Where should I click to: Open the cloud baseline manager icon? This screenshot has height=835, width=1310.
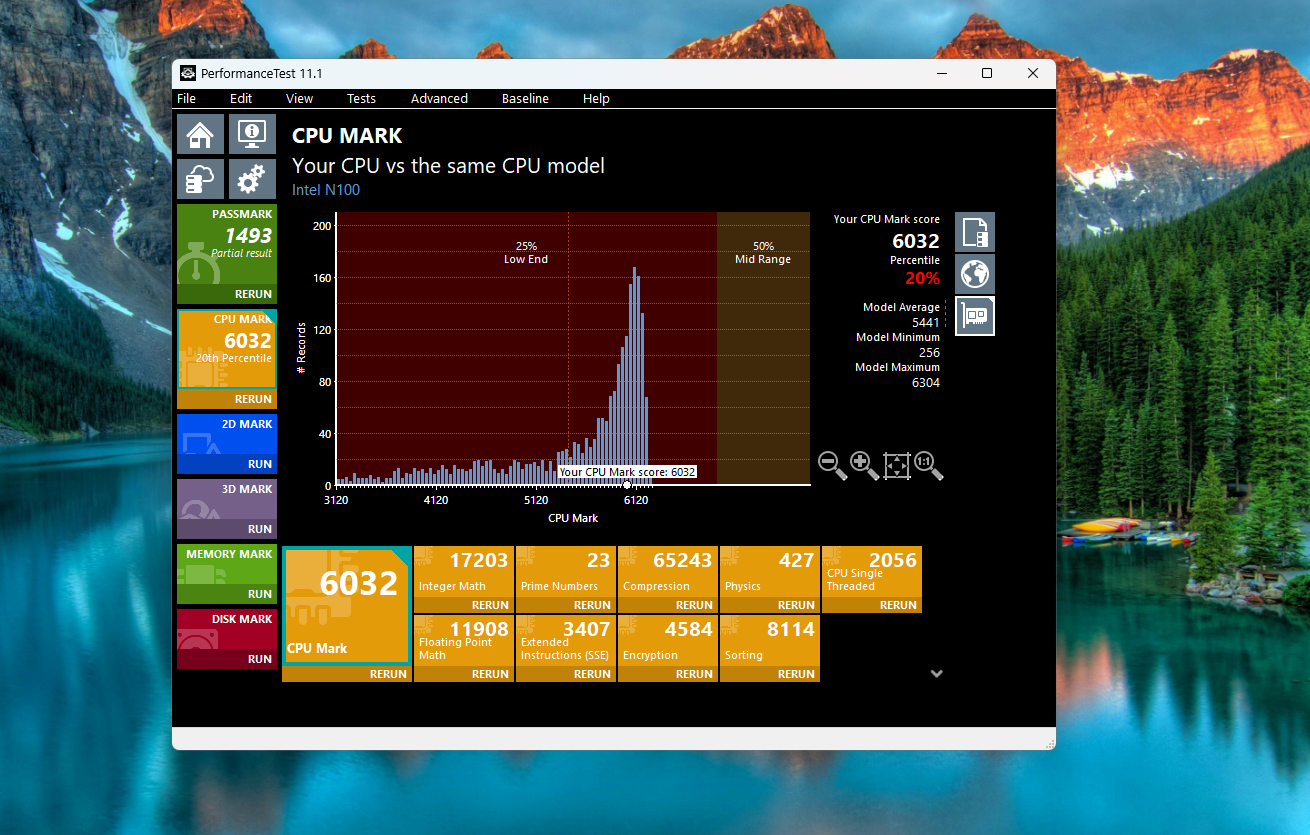click(200, 179)
